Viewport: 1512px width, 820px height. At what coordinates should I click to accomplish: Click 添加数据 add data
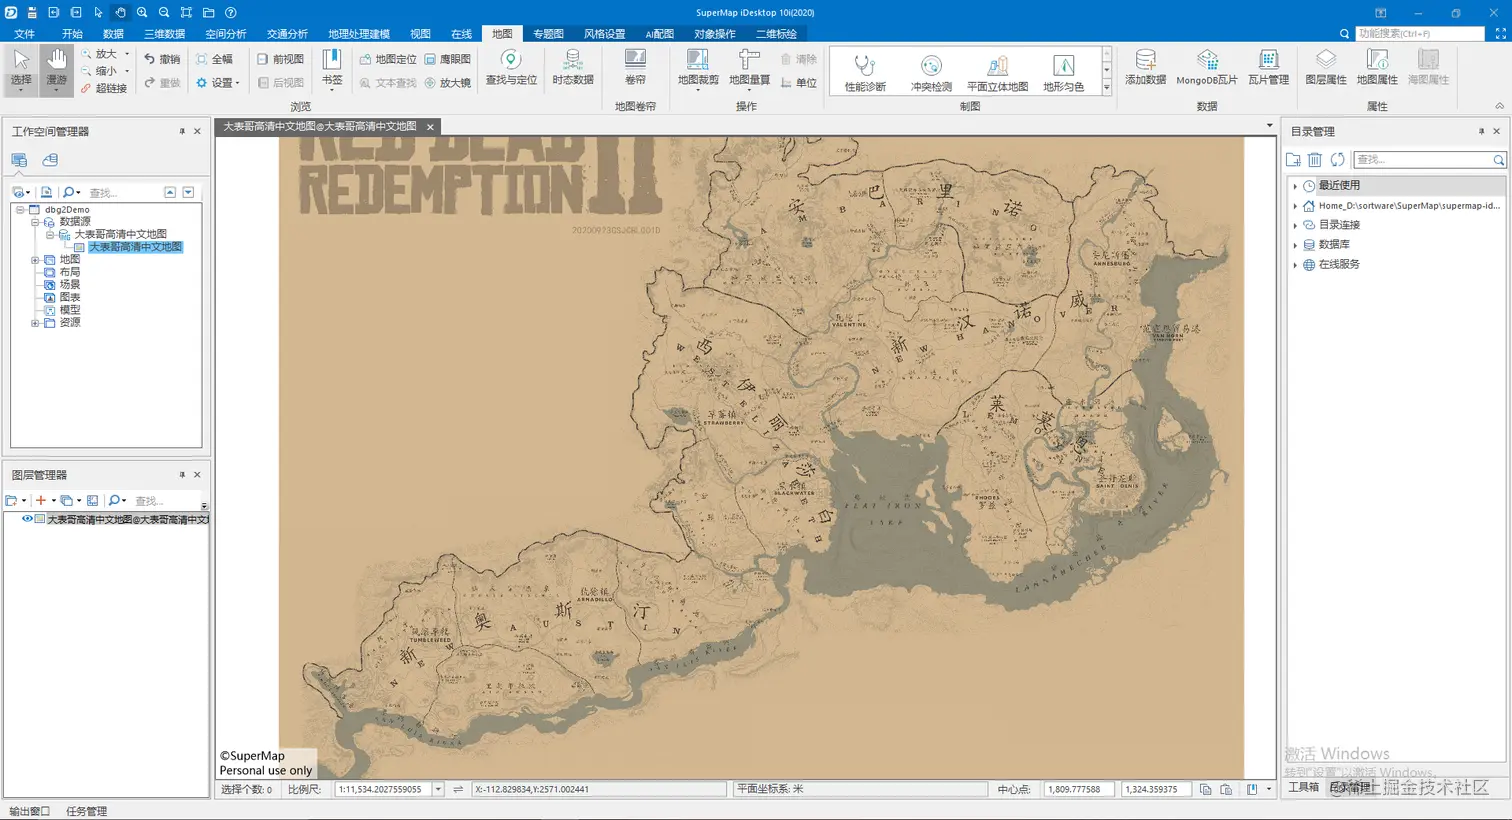pyautogui.click(x=1145, y=68)
